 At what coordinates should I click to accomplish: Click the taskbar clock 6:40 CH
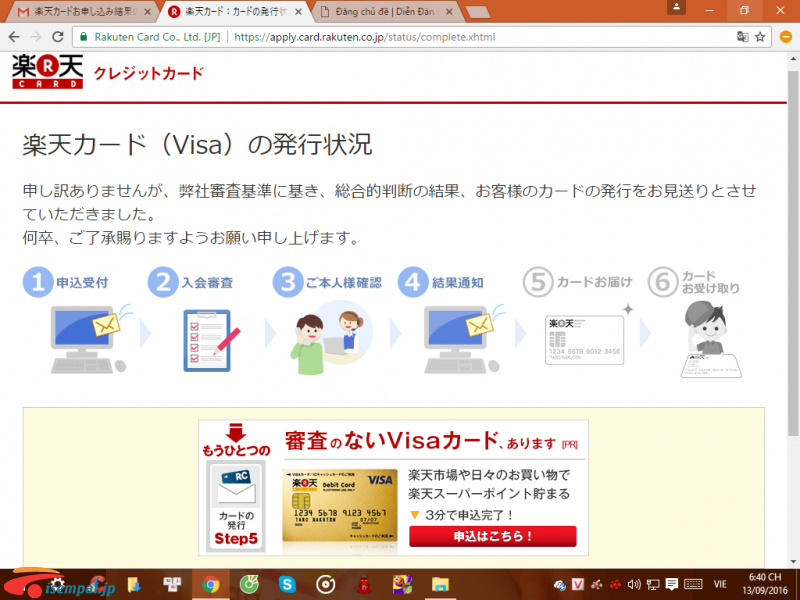point(764,584)
